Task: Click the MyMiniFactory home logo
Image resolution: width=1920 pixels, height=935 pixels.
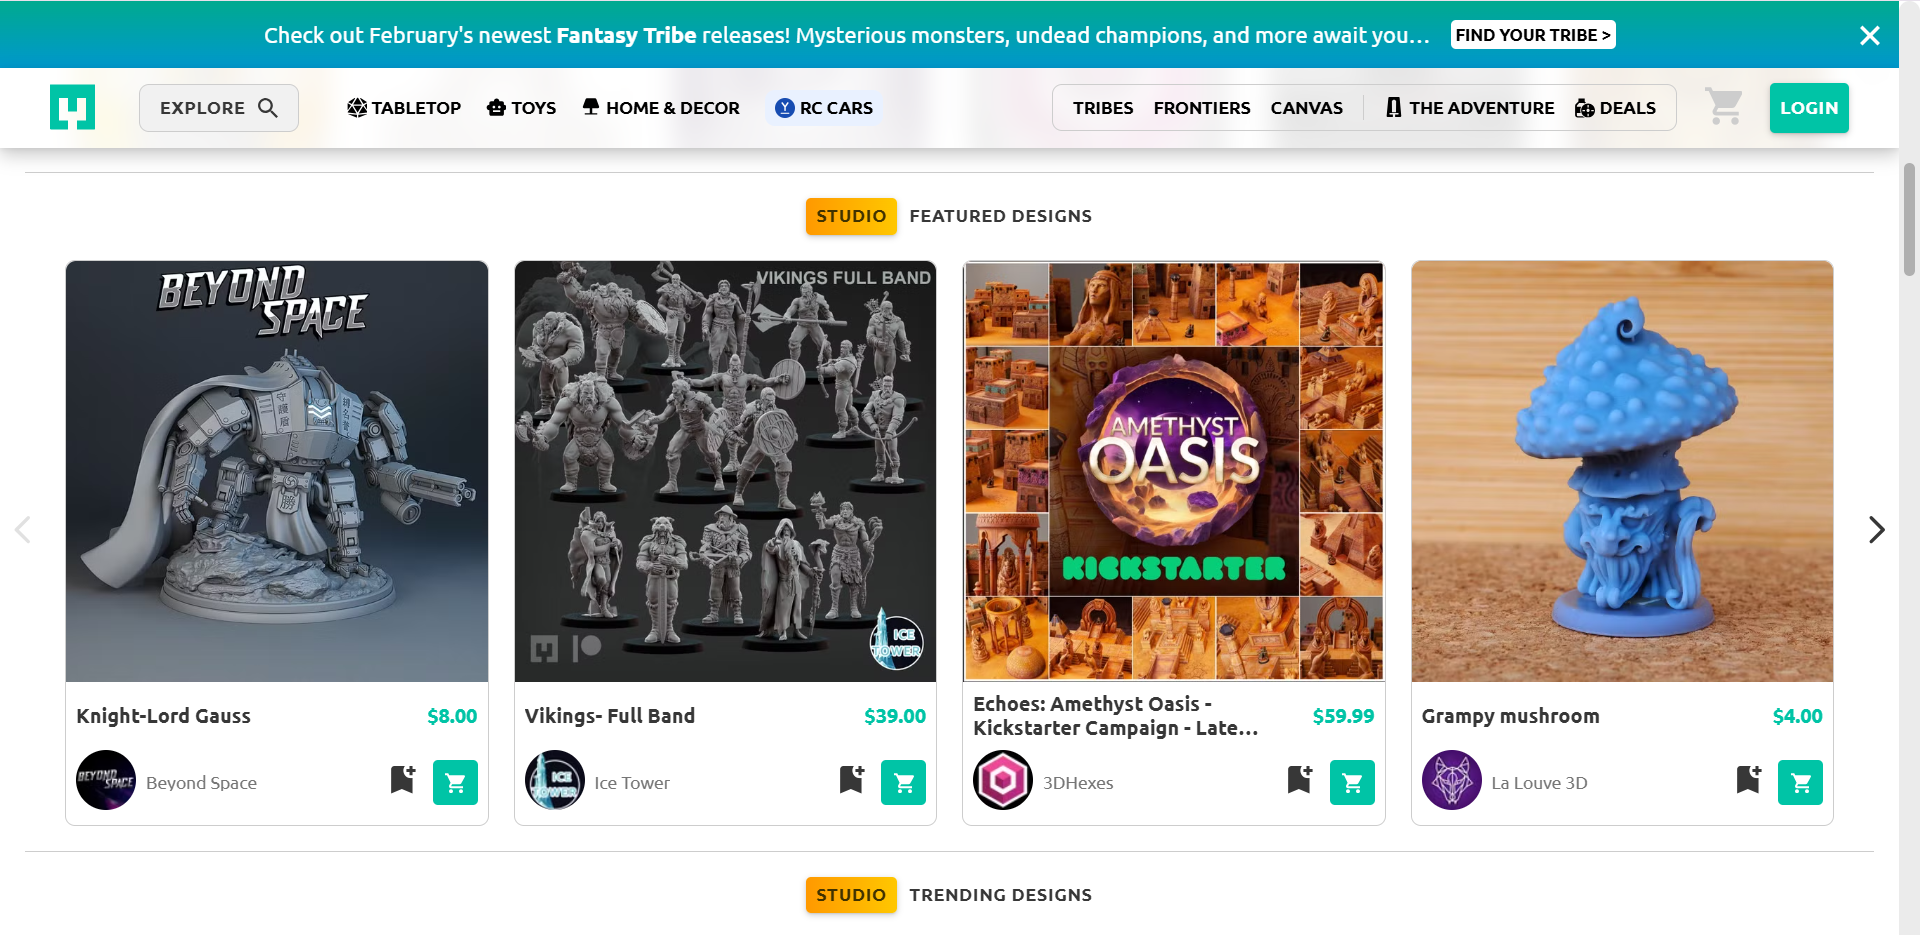Action: click(x=72, y=107)
